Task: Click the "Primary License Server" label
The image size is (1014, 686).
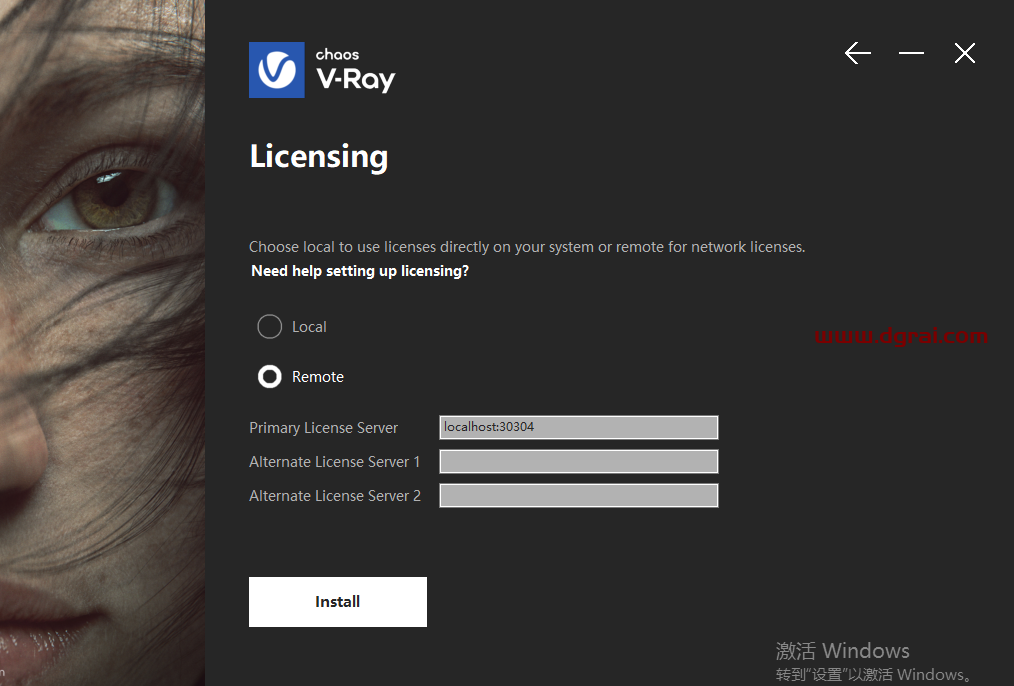Action: coord(323,428)
